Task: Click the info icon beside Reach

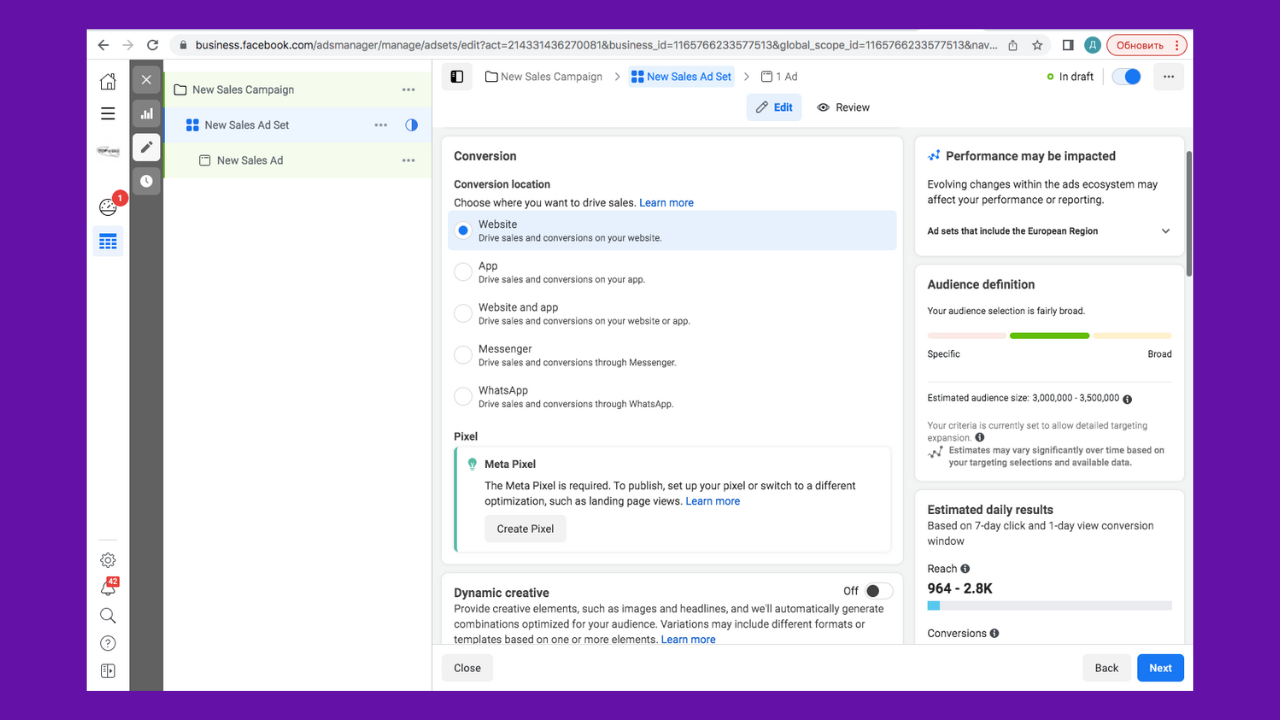Action: (965, 569)
